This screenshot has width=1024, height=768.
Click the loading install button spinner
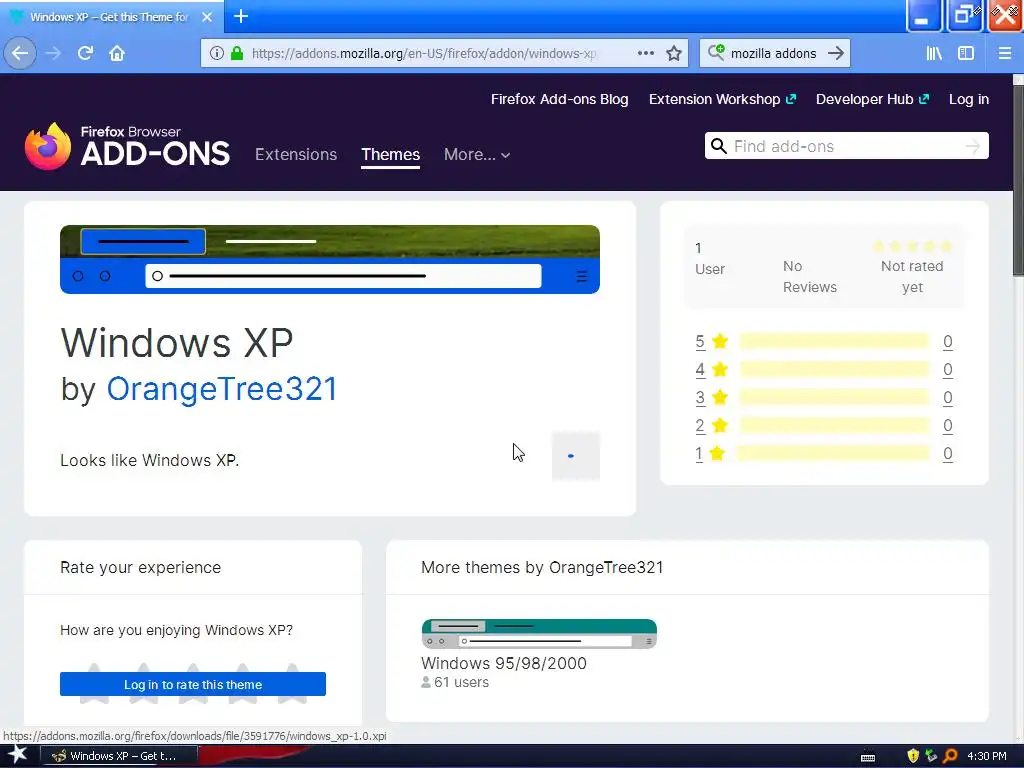[x=575, y=456]
